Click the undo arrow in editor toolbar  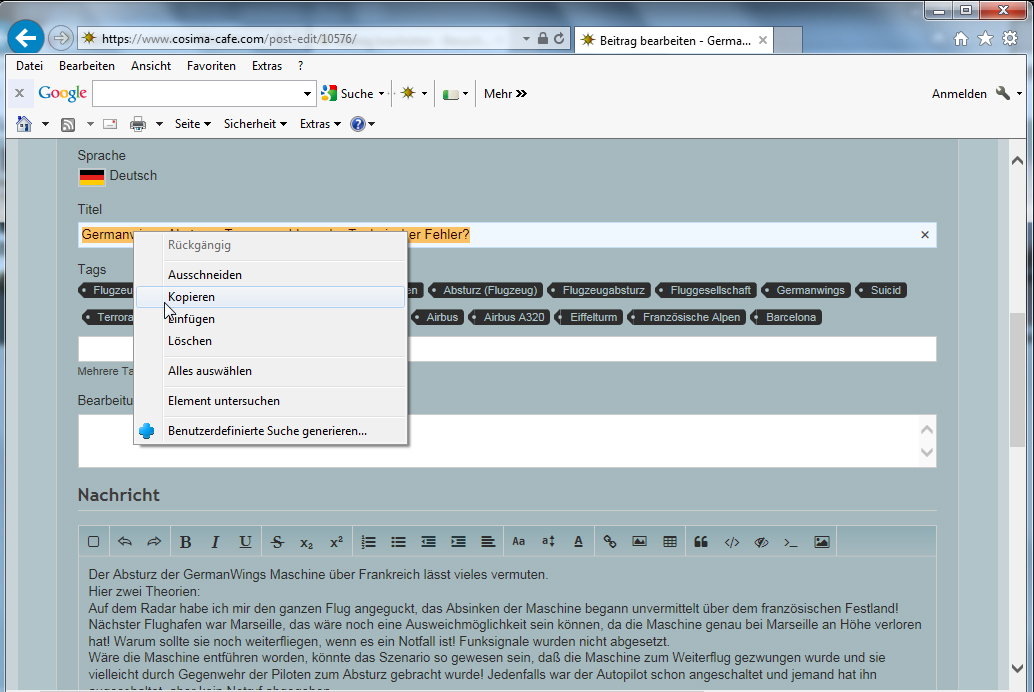pyautogui.click(x=125, y=542)
